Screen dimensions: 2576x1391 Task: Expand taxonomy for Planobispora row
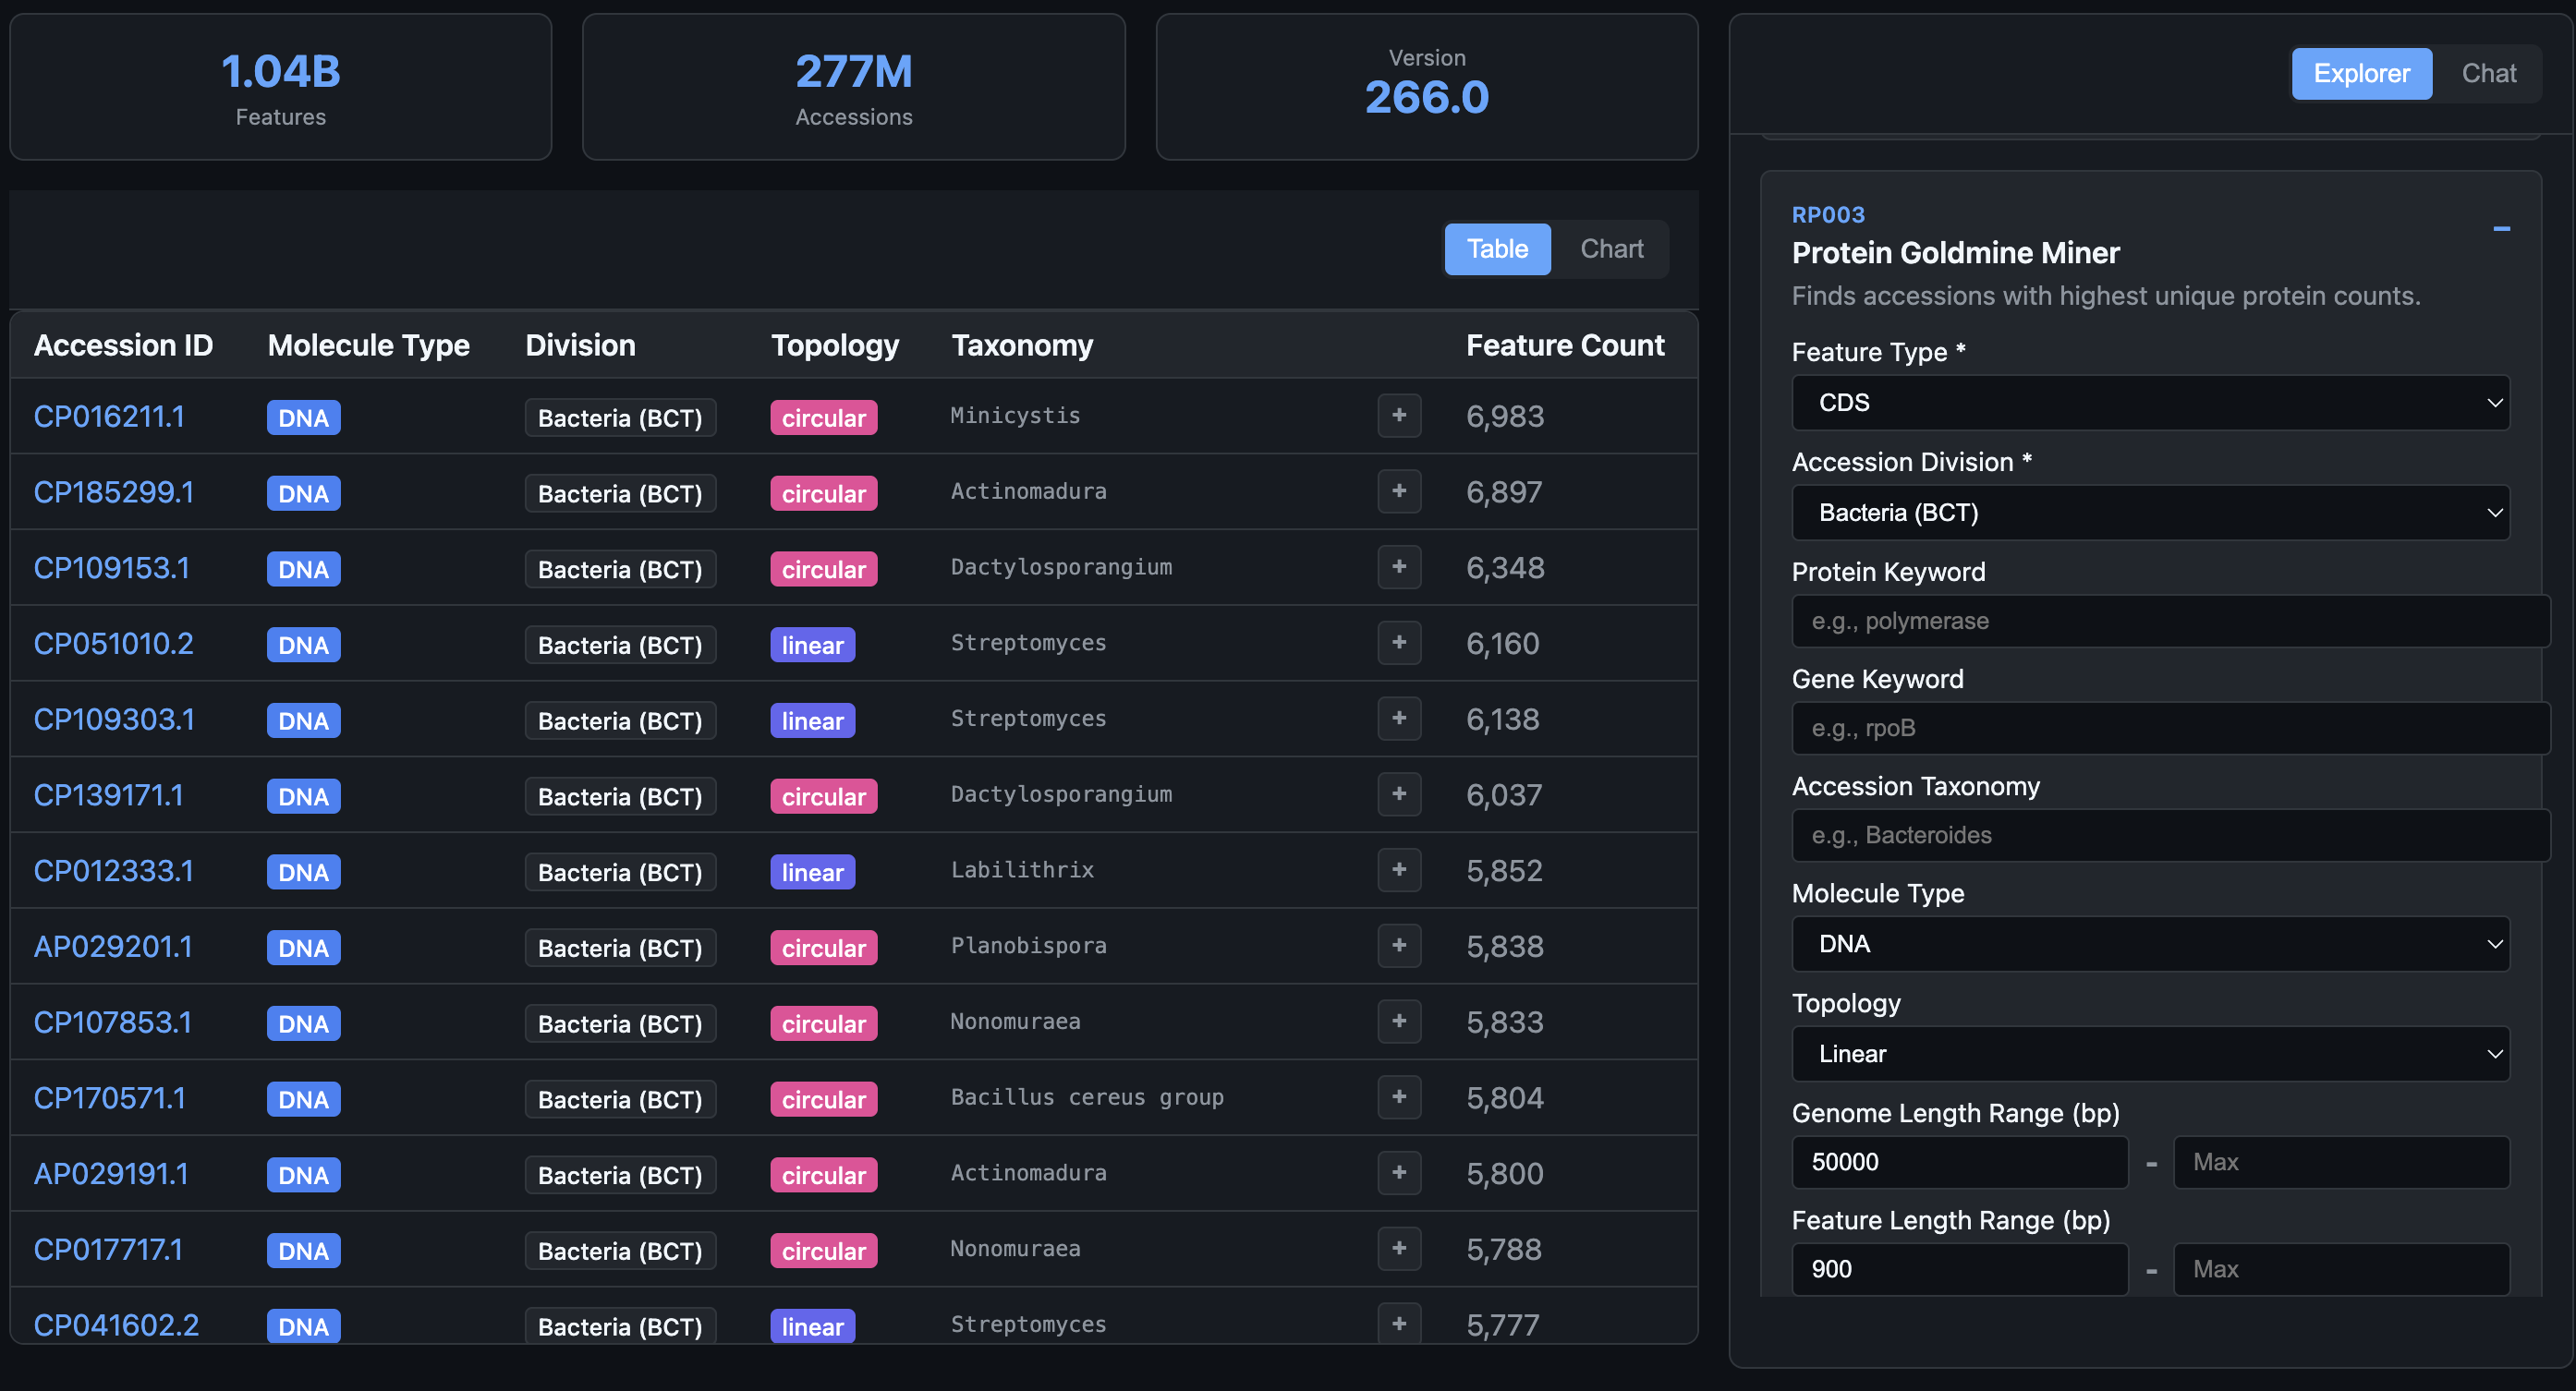pos(1399,945)
